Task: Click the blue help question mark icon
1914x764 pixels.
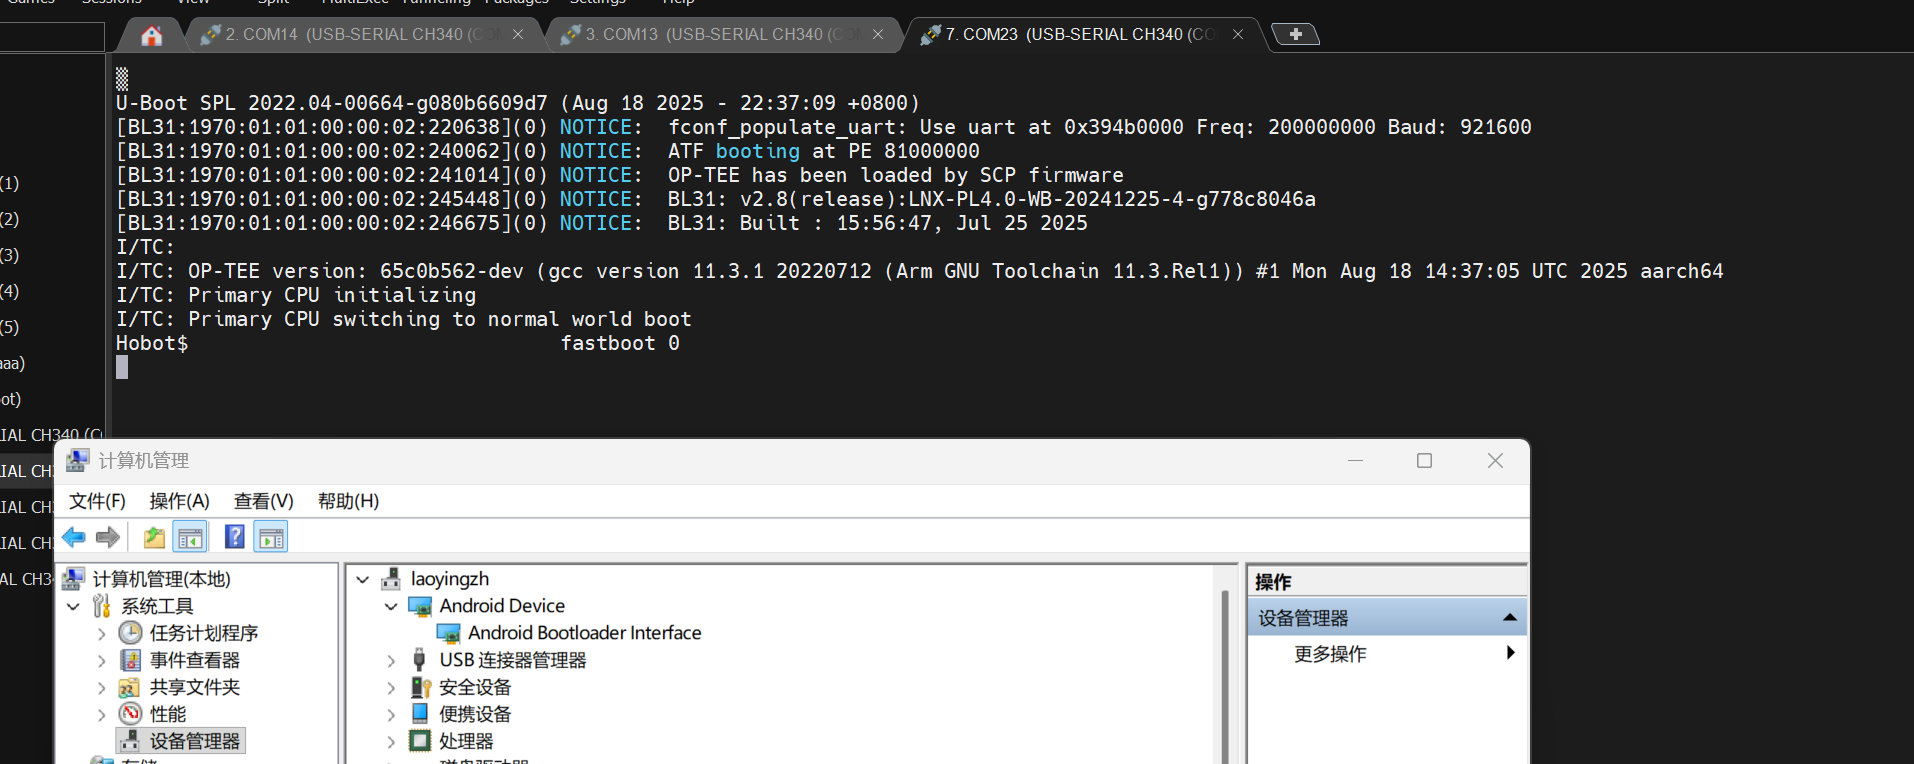Action: pos(234,537)
